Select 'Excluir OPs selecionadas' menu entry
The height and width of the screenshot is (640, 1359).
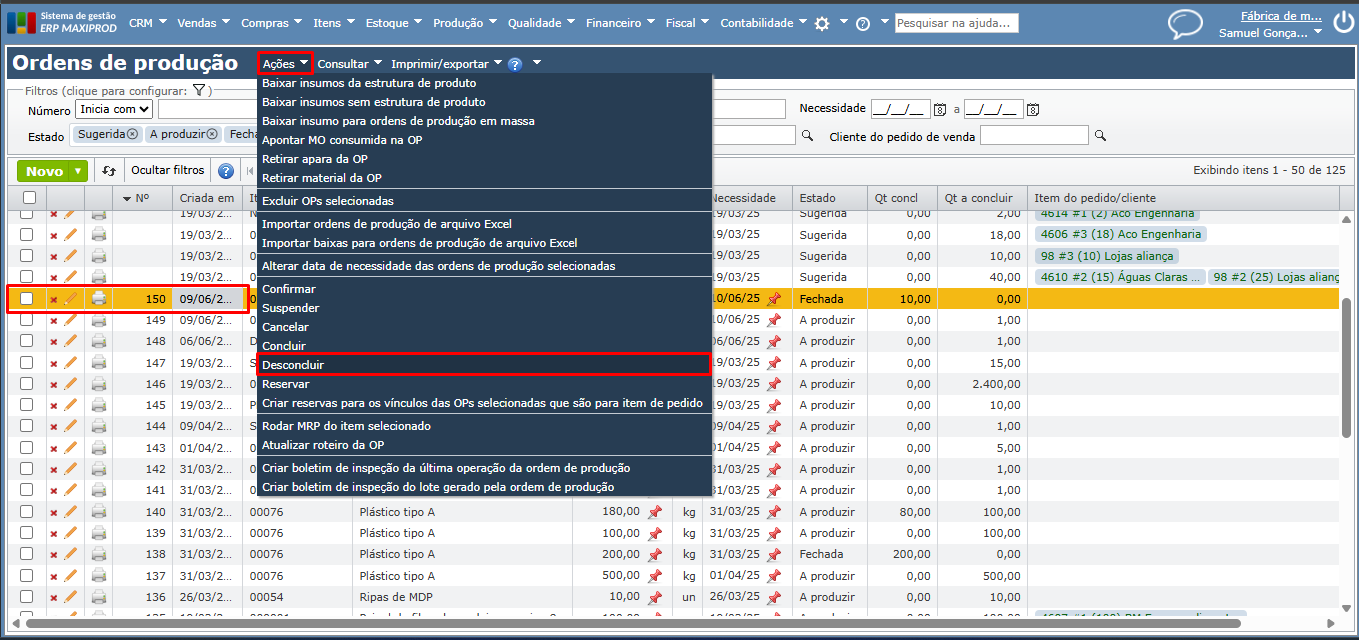pos(327,201)
